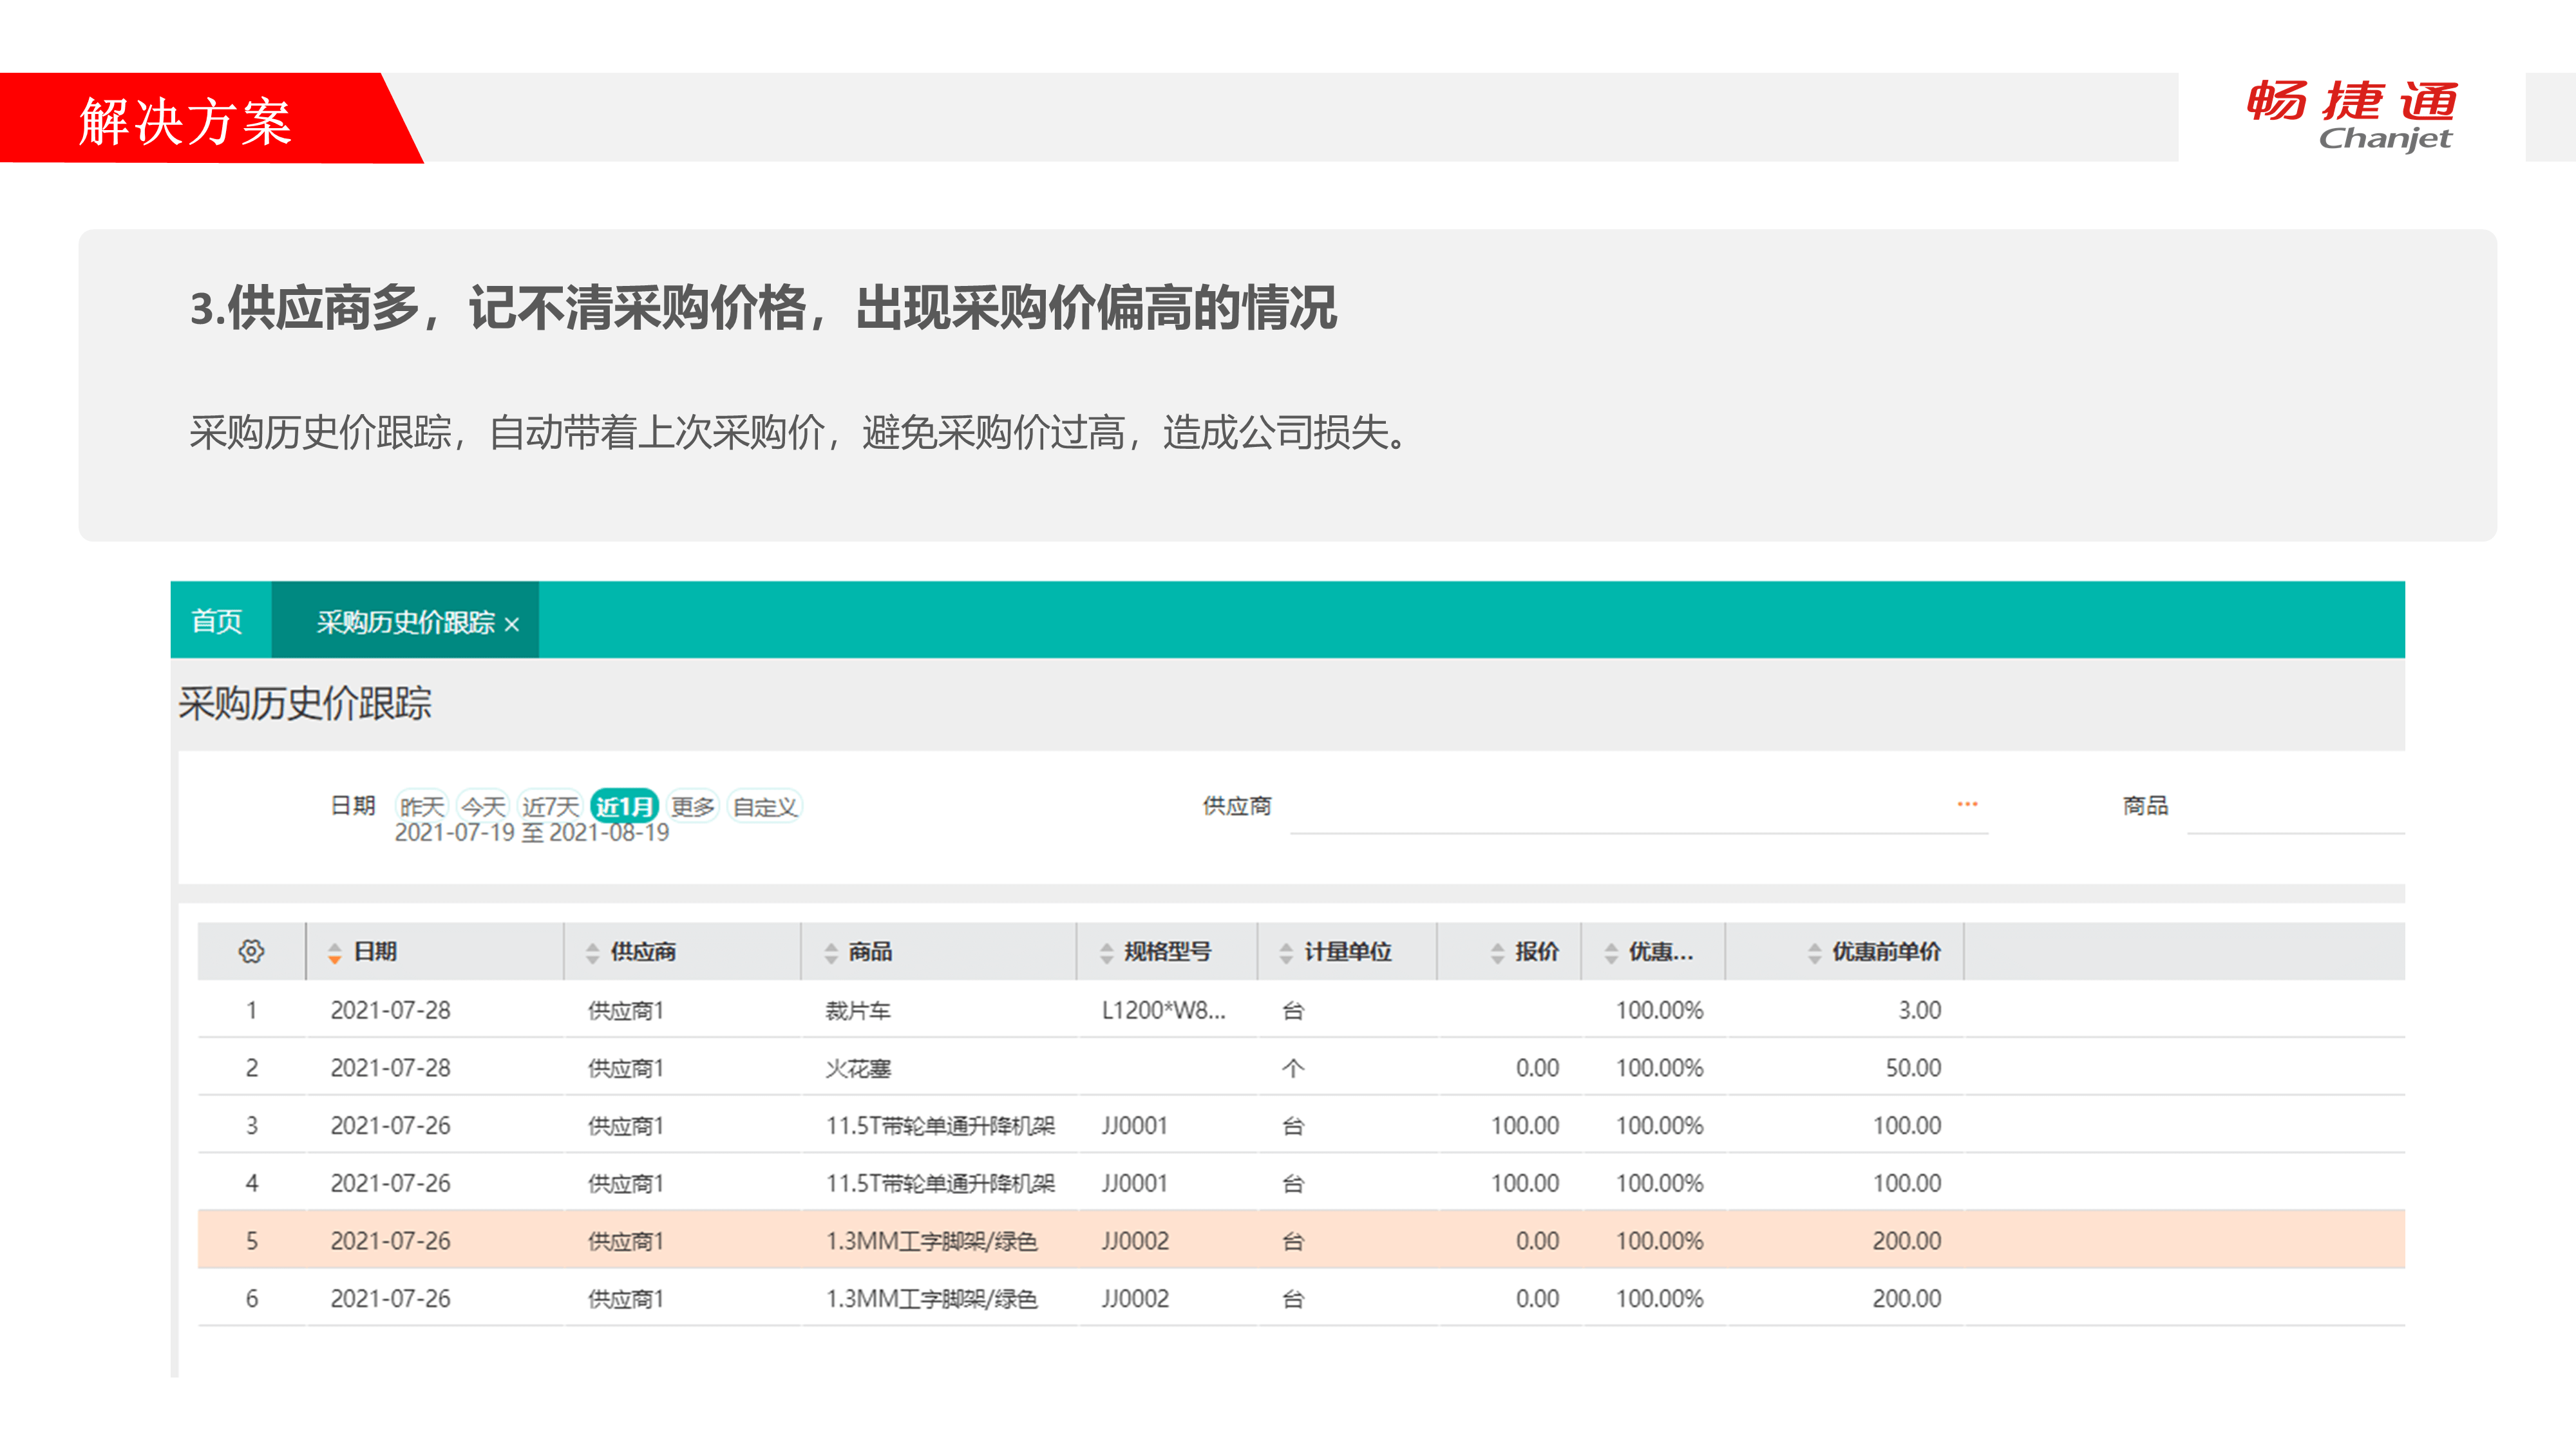The image size is (2576, 1449).
Task: Sort by the 报价 column arrow
Action: pyautogui.click(x=1497, y=953)
